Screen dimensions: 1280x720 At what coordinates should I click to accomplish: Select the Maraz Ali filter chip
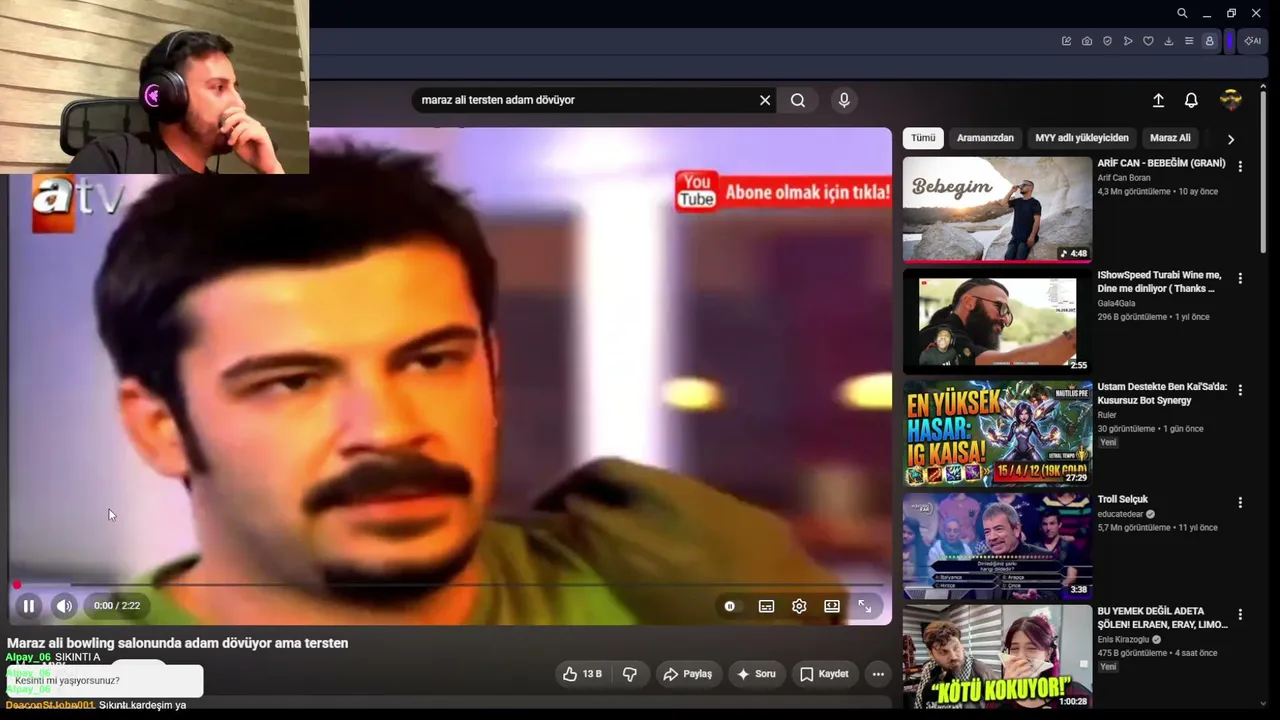pyautogui.click(x=1170, y=138)
